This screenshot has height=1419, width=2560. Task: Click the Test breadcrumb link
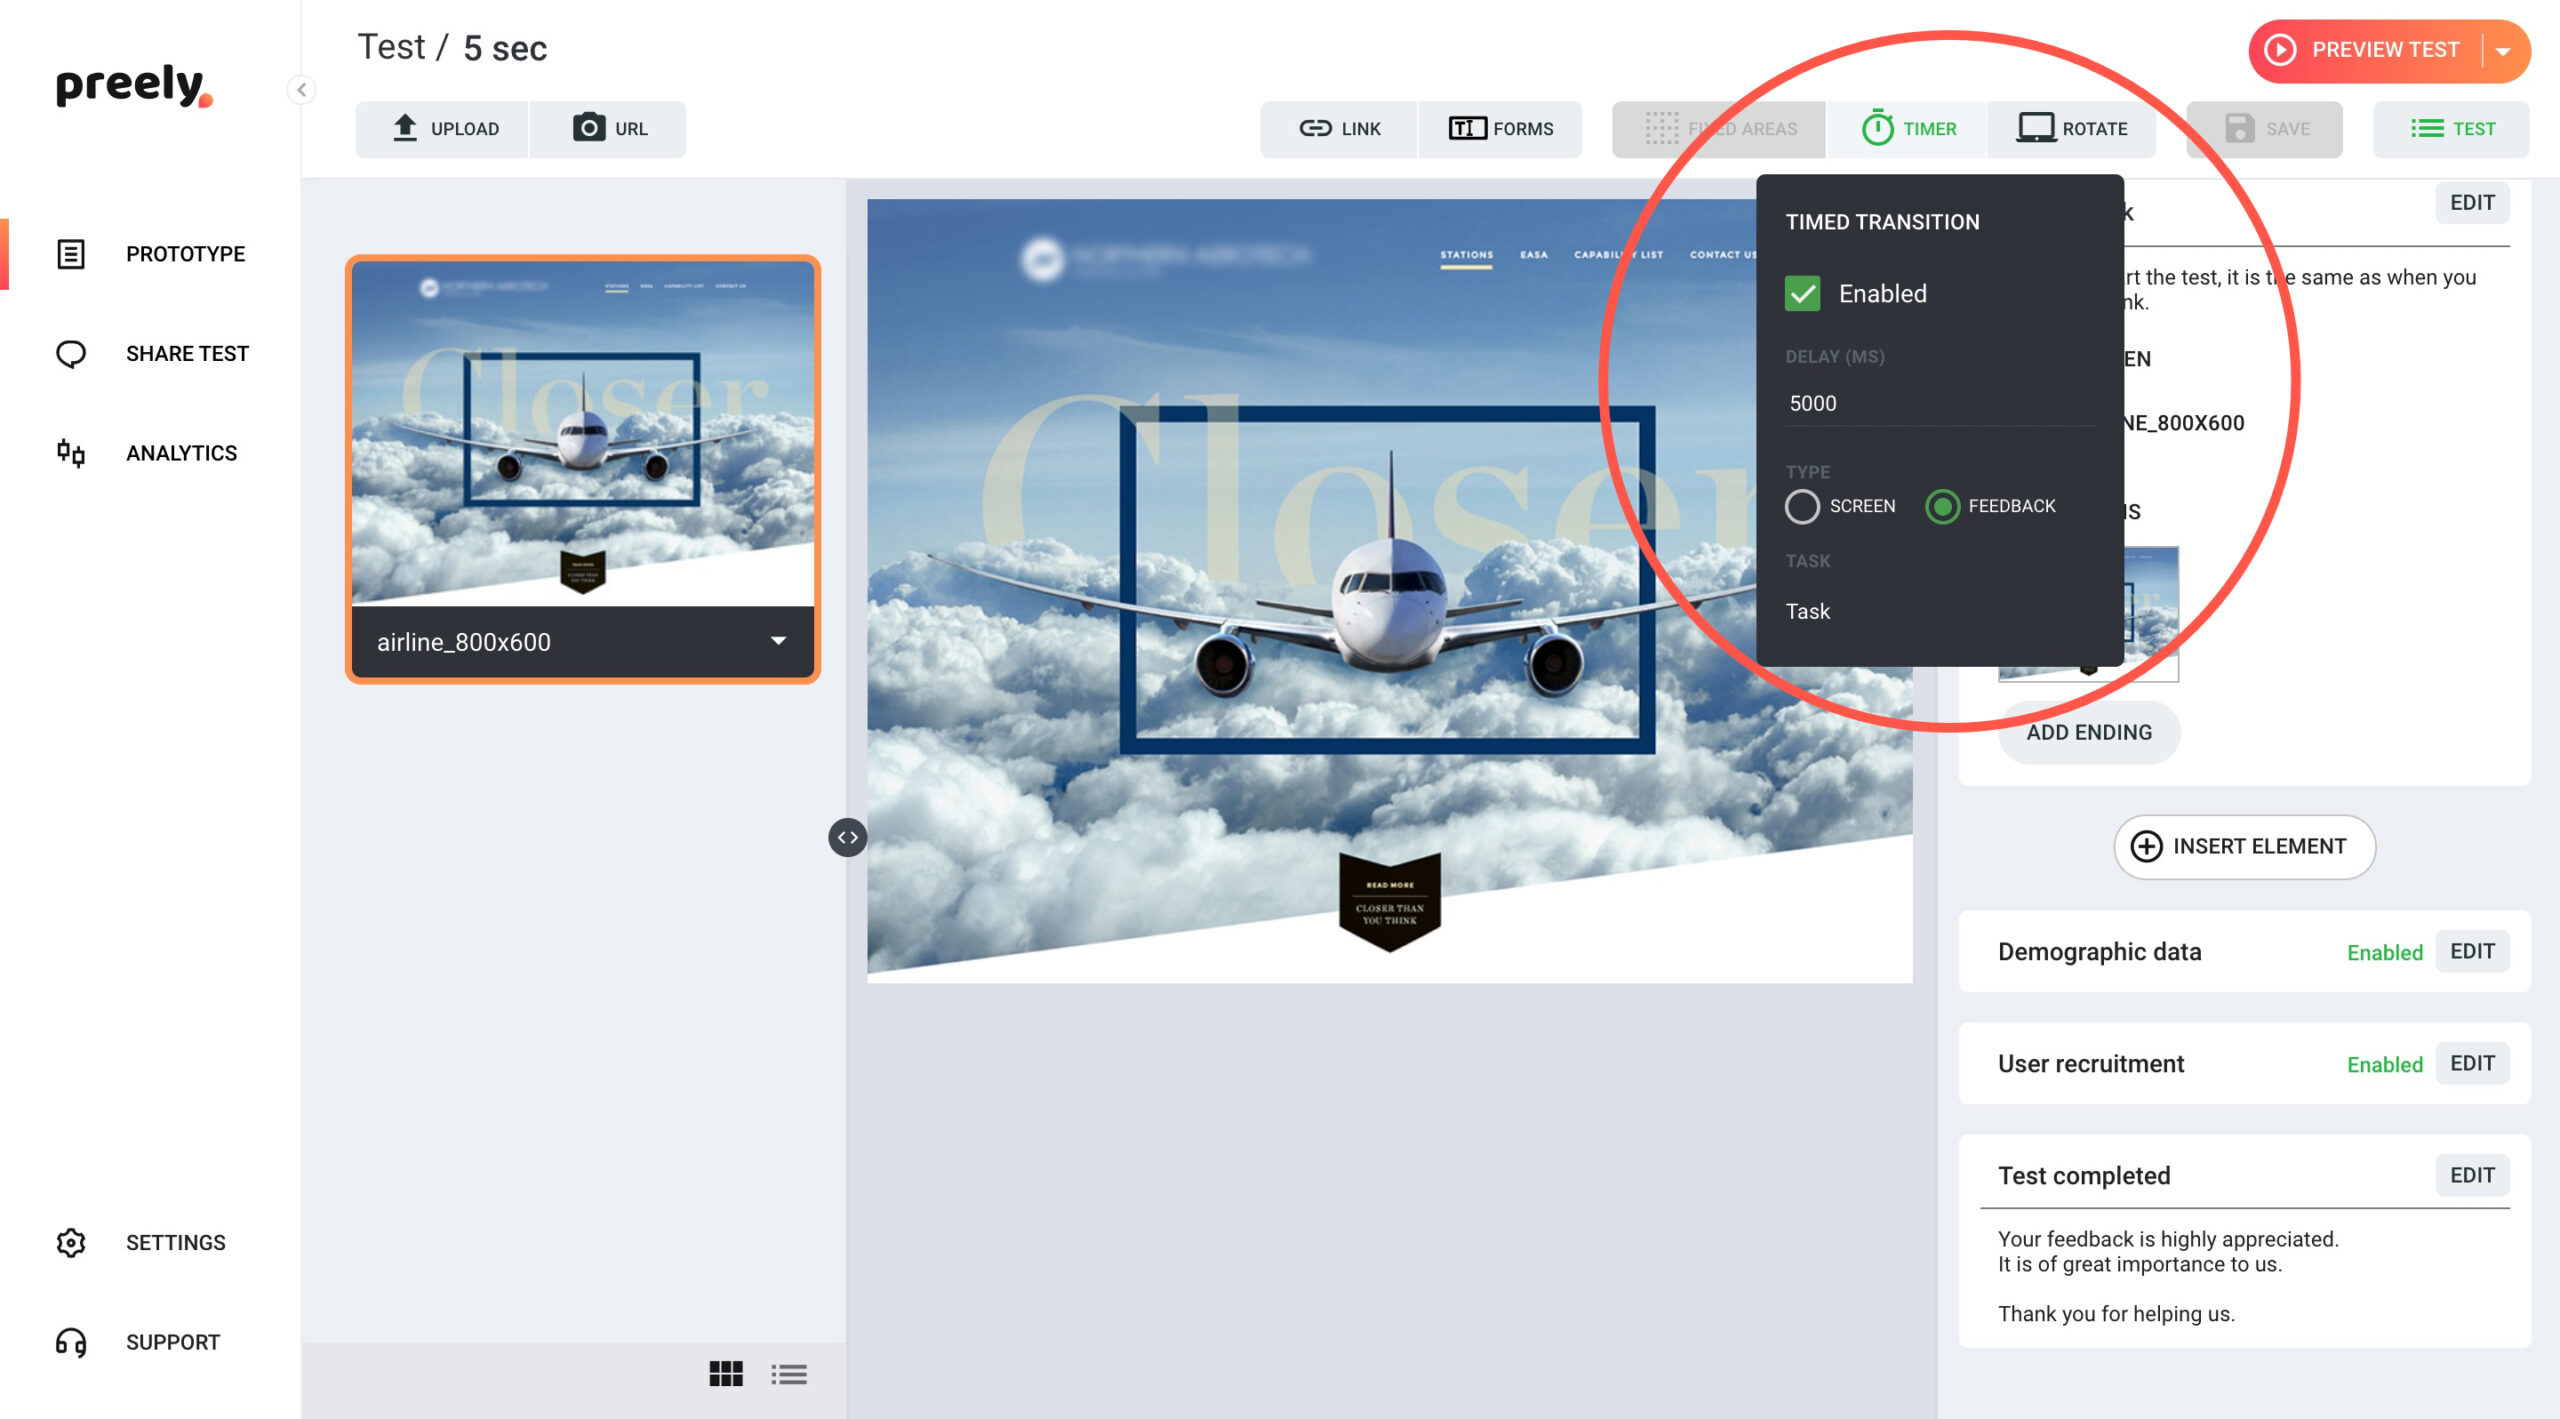click(x=391, y=47)
